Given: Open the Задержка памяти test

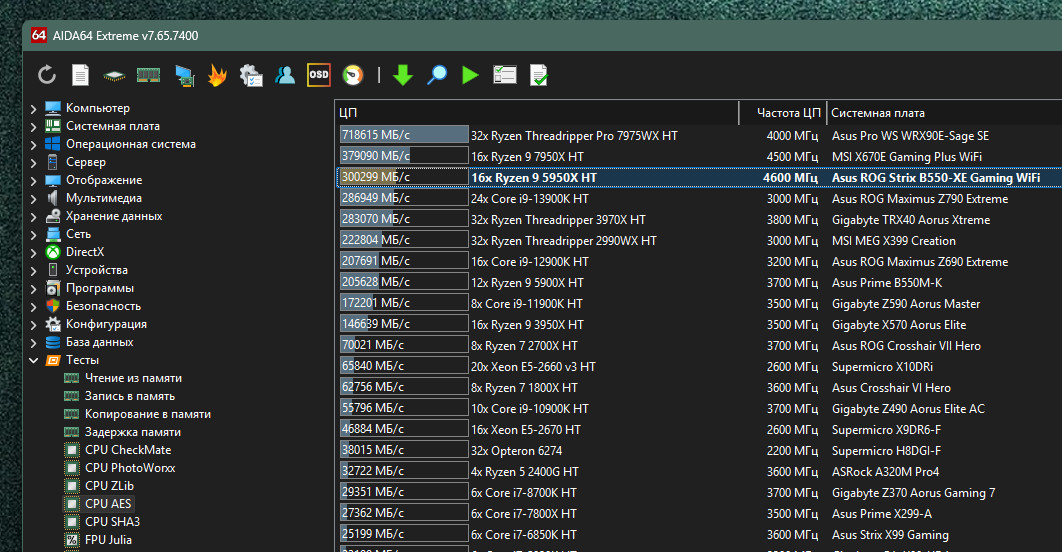Looking at the screenshot, I should tap(133, 431).
